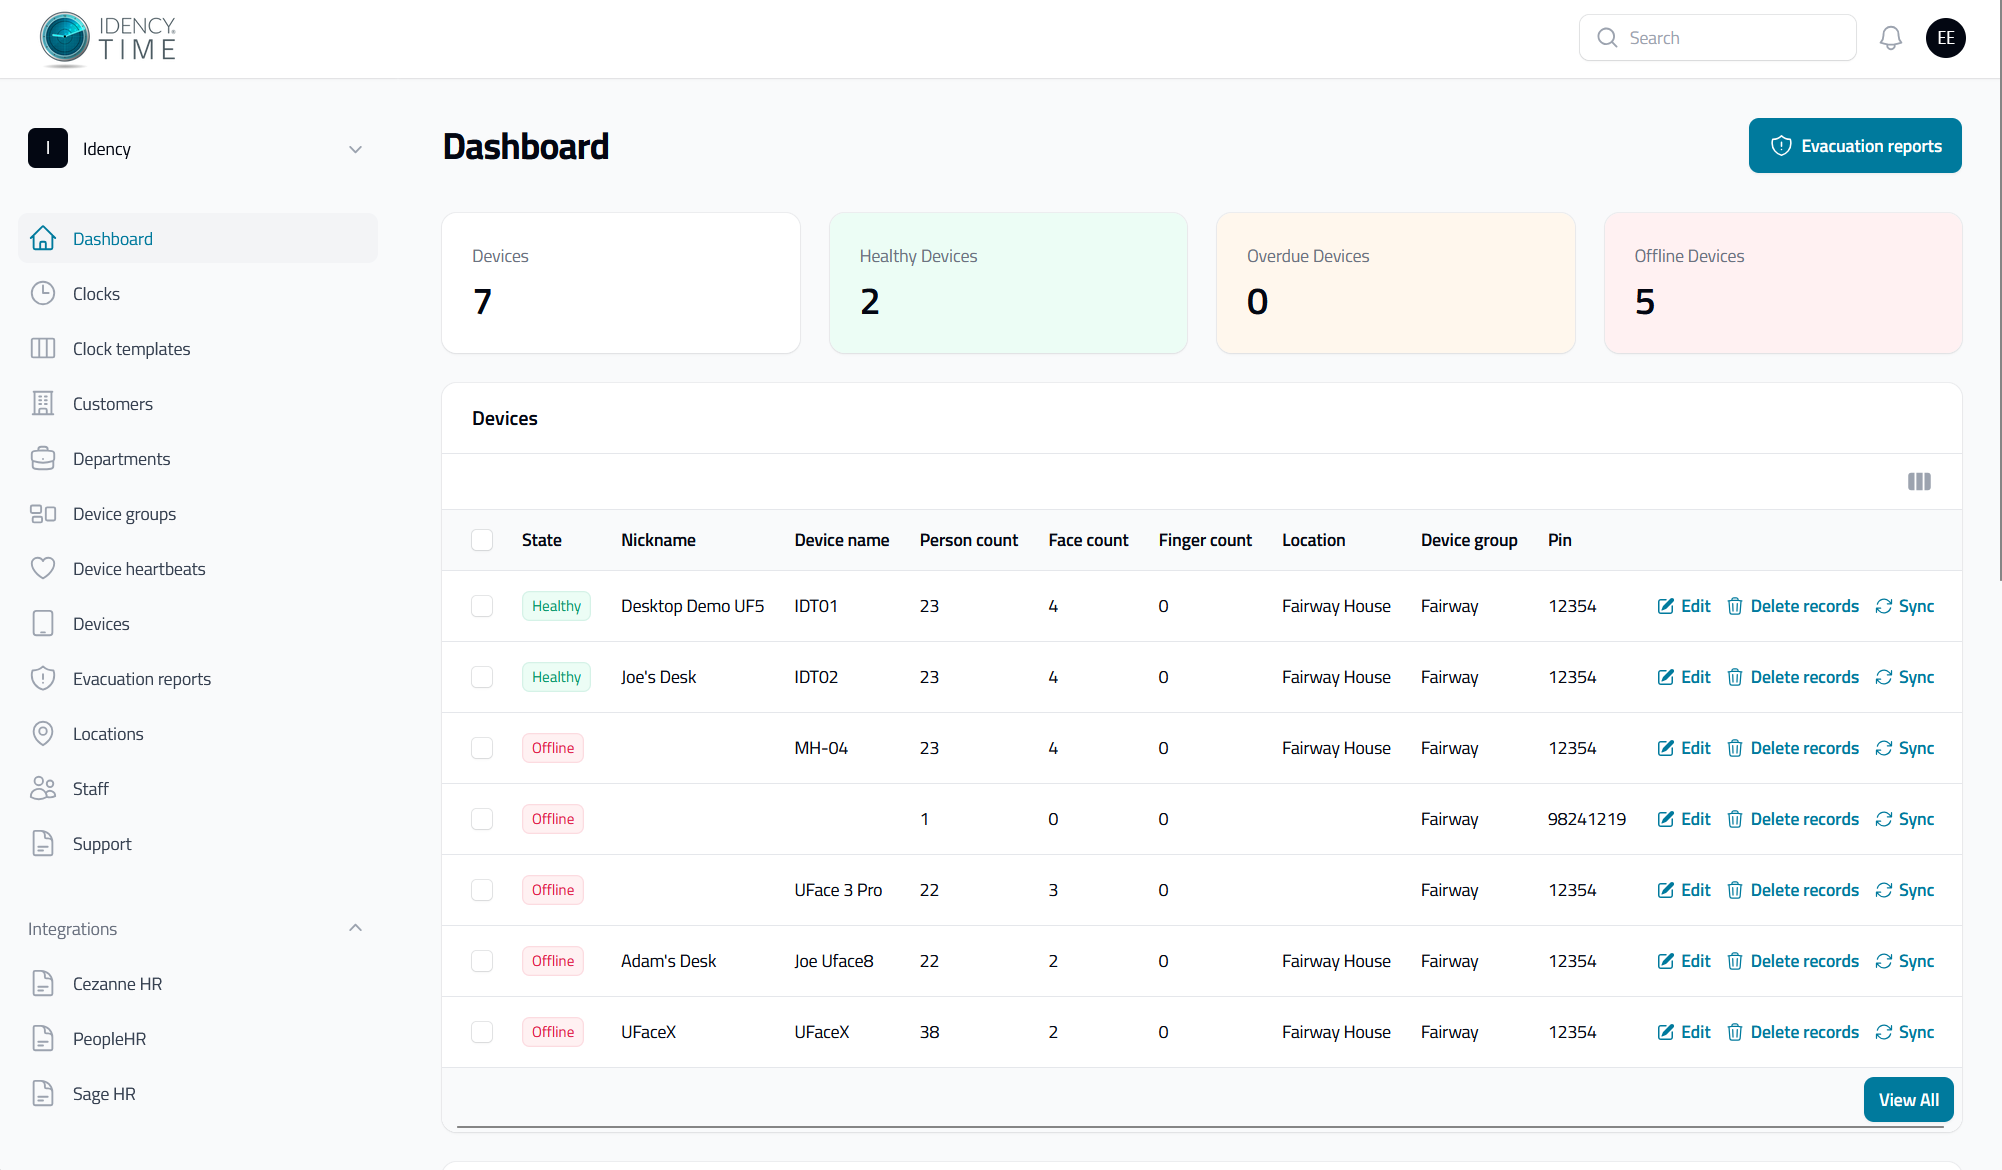Click the trash icon for Joe's Desk row
The width and height of the screenshot is (2002, 1170).
[1735, 677]
